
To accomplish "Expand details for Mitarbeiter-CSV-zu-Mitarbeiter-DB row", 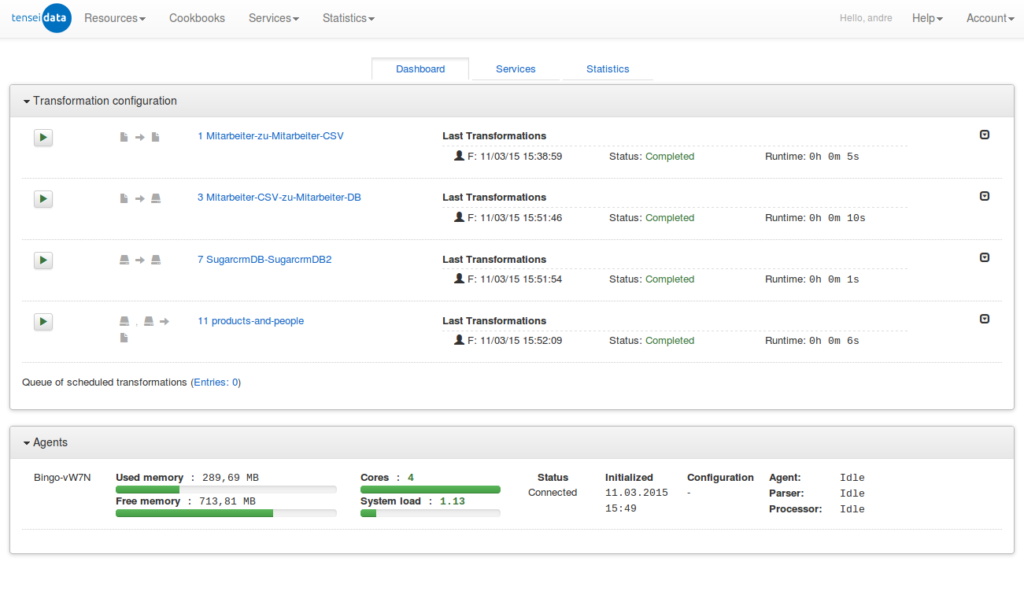I will pos(985,196).
